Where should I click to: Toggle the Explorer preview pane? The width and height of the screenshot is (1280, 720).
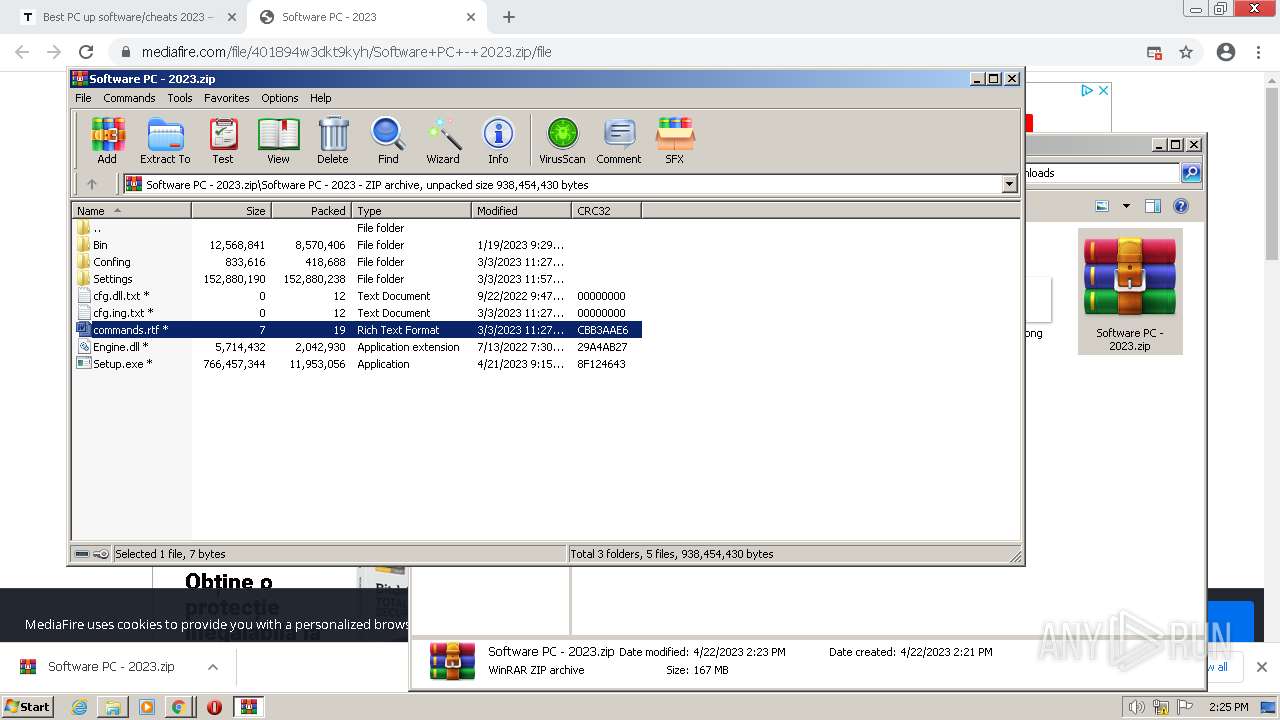(1153, 206)
